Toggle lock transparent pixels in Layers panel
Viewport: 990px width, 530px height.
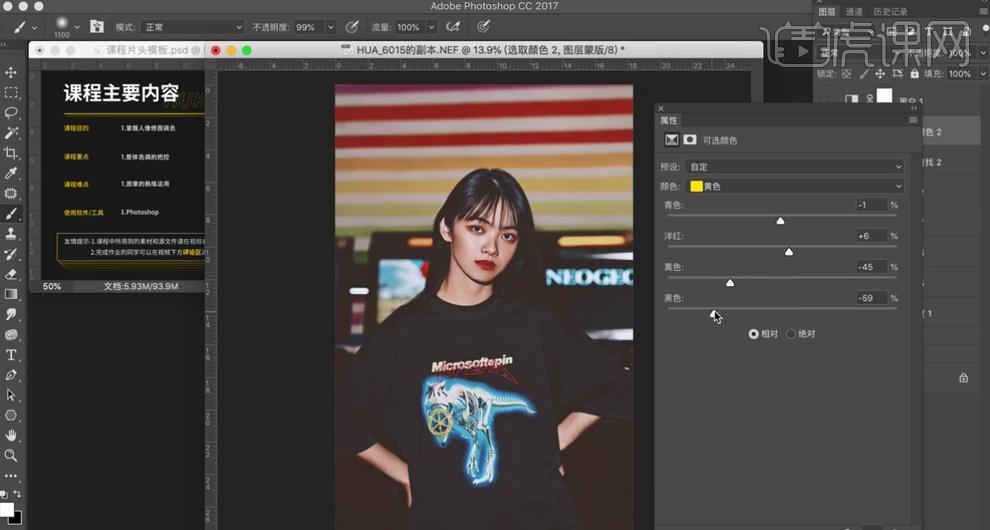point(846,74)
